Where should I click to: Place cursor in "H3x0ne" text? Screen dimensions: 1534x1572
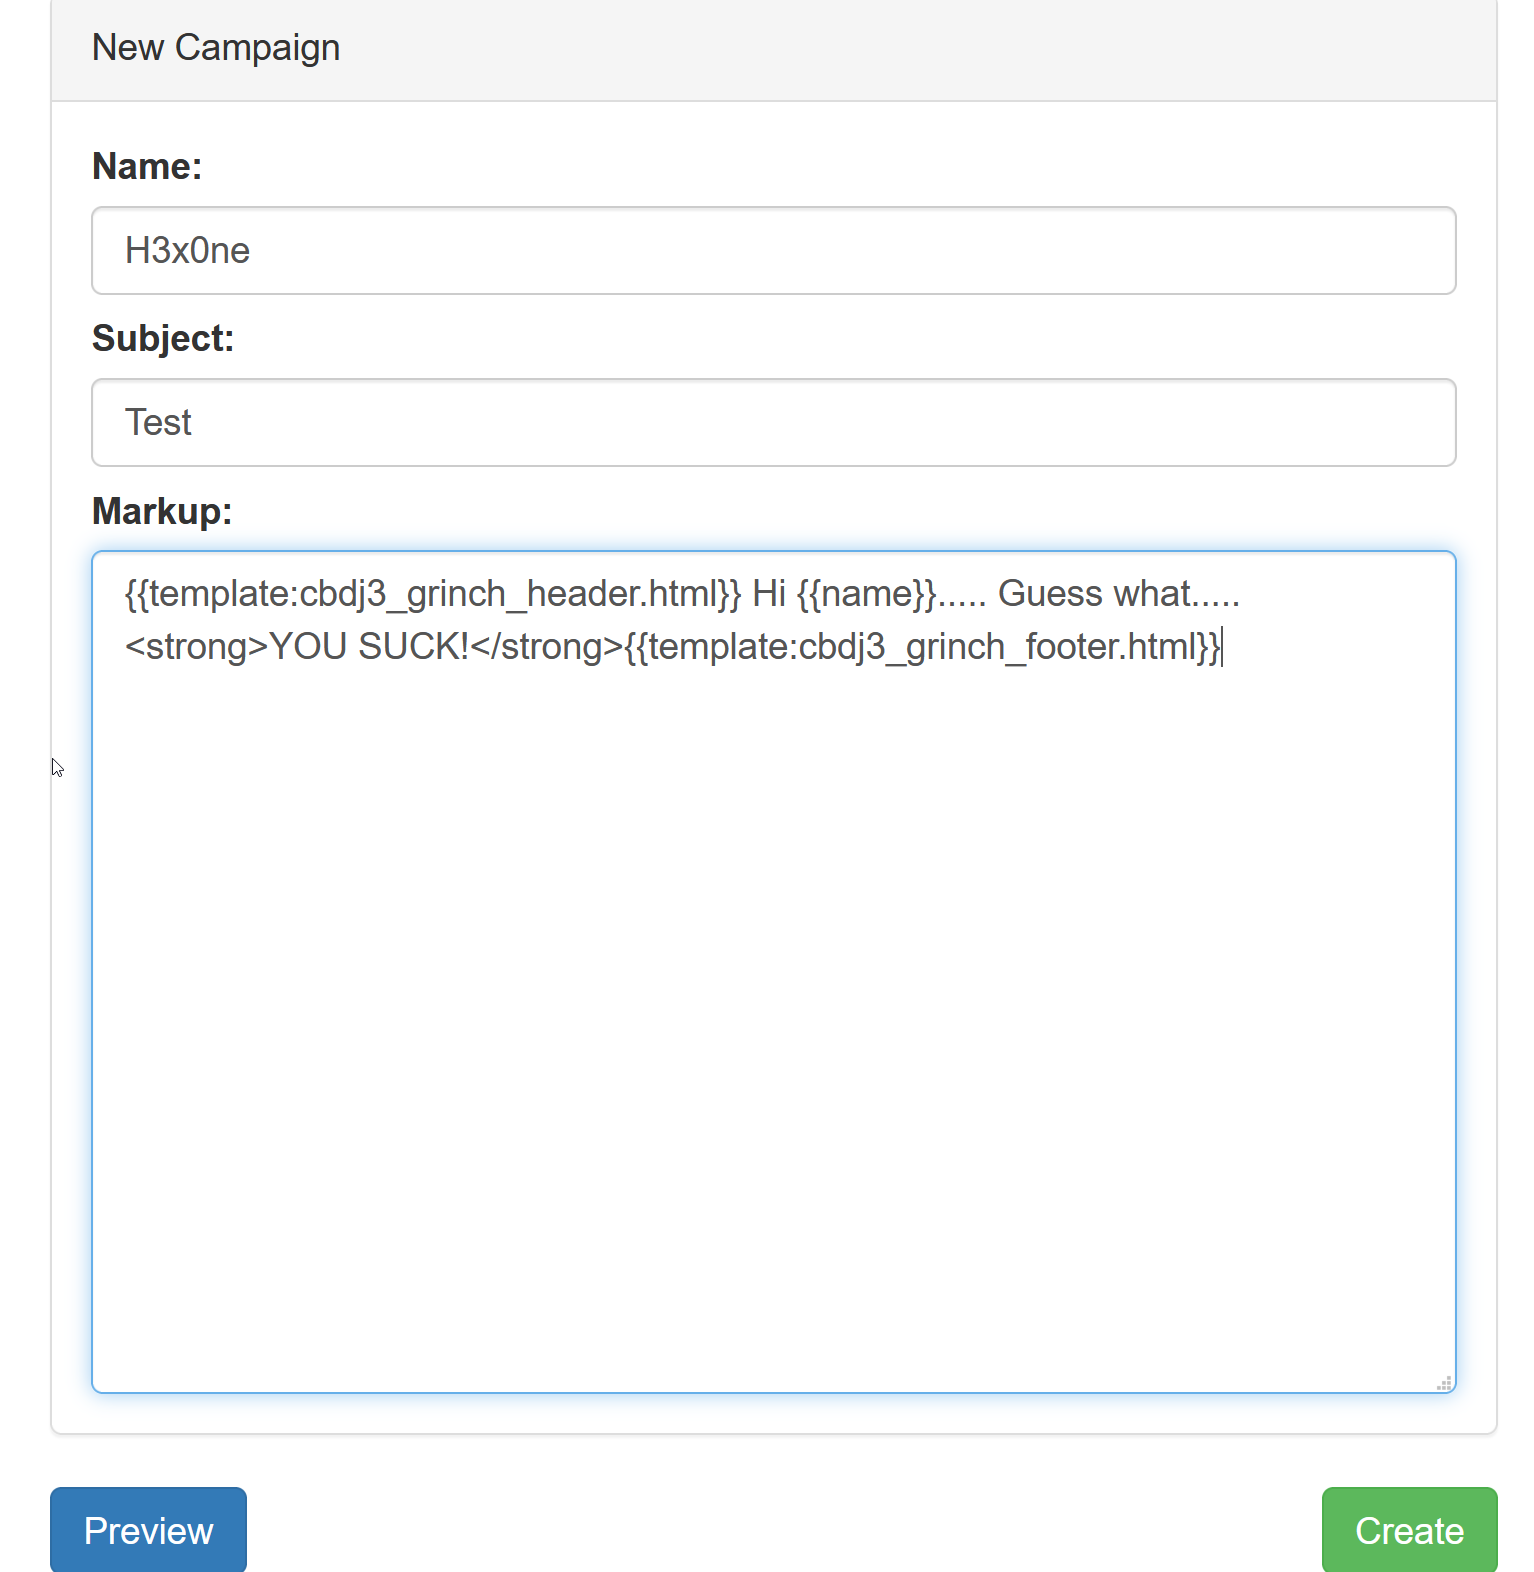point(187,251)
